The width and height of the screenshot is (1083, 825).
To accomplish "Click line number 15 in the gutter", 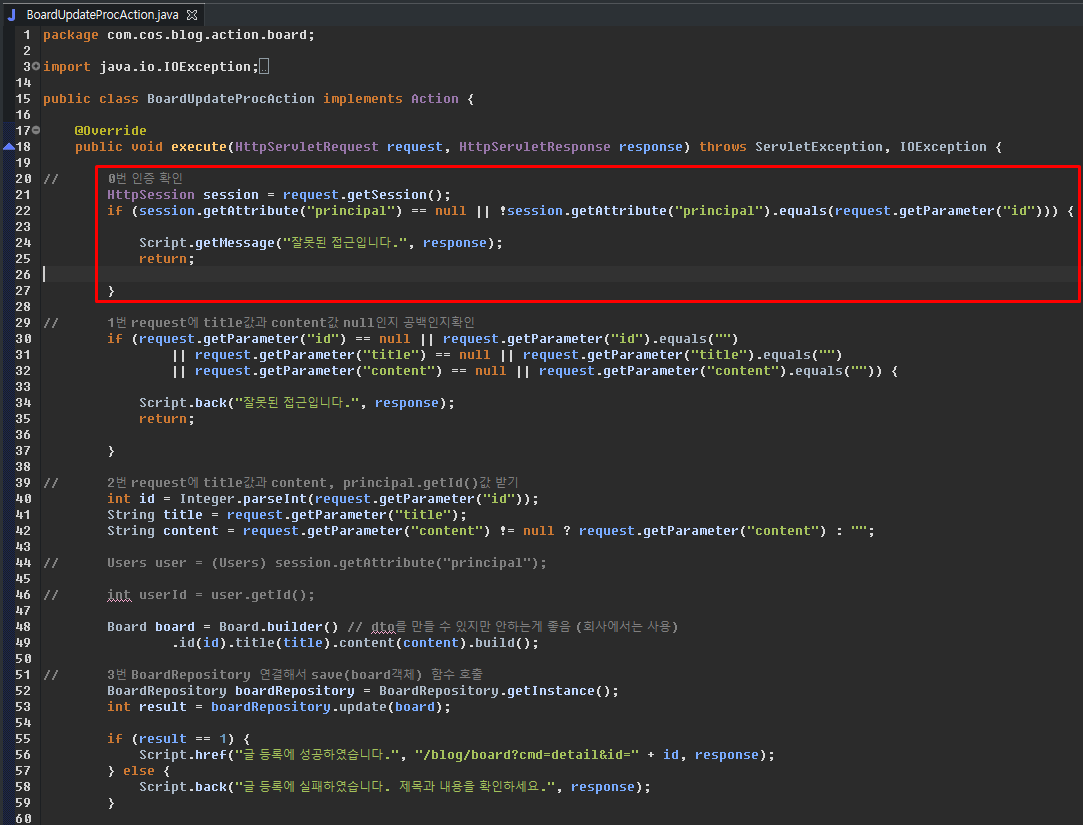I will [x=23, y=99].
